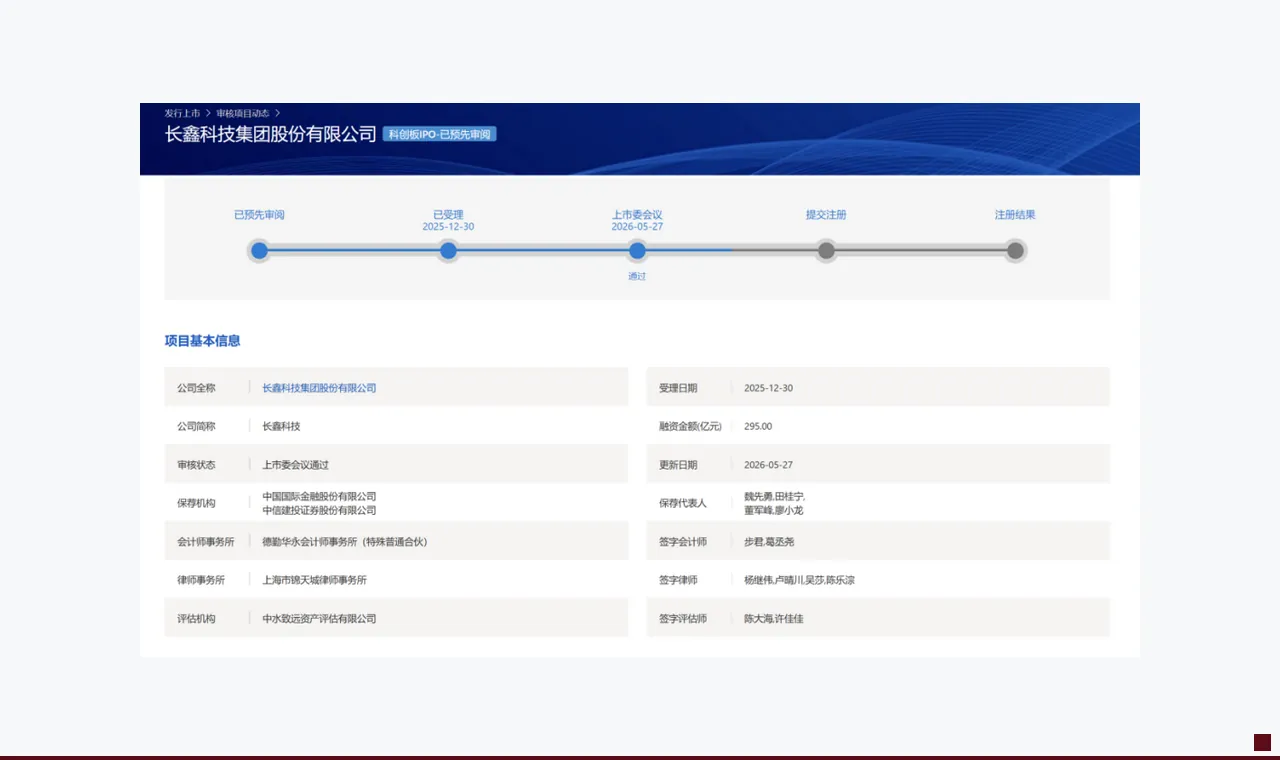
Task: Click 董军峰,廖小龙 sponsor representatives line
Action: (x=773, y=511)
